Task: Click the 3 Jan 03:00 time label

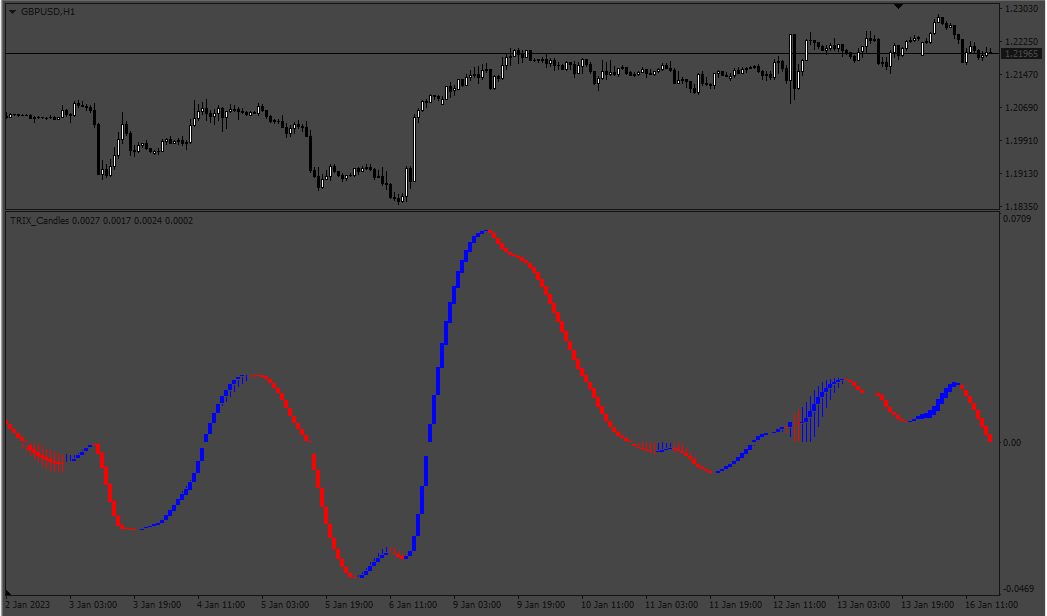Action: click(93, 605)
